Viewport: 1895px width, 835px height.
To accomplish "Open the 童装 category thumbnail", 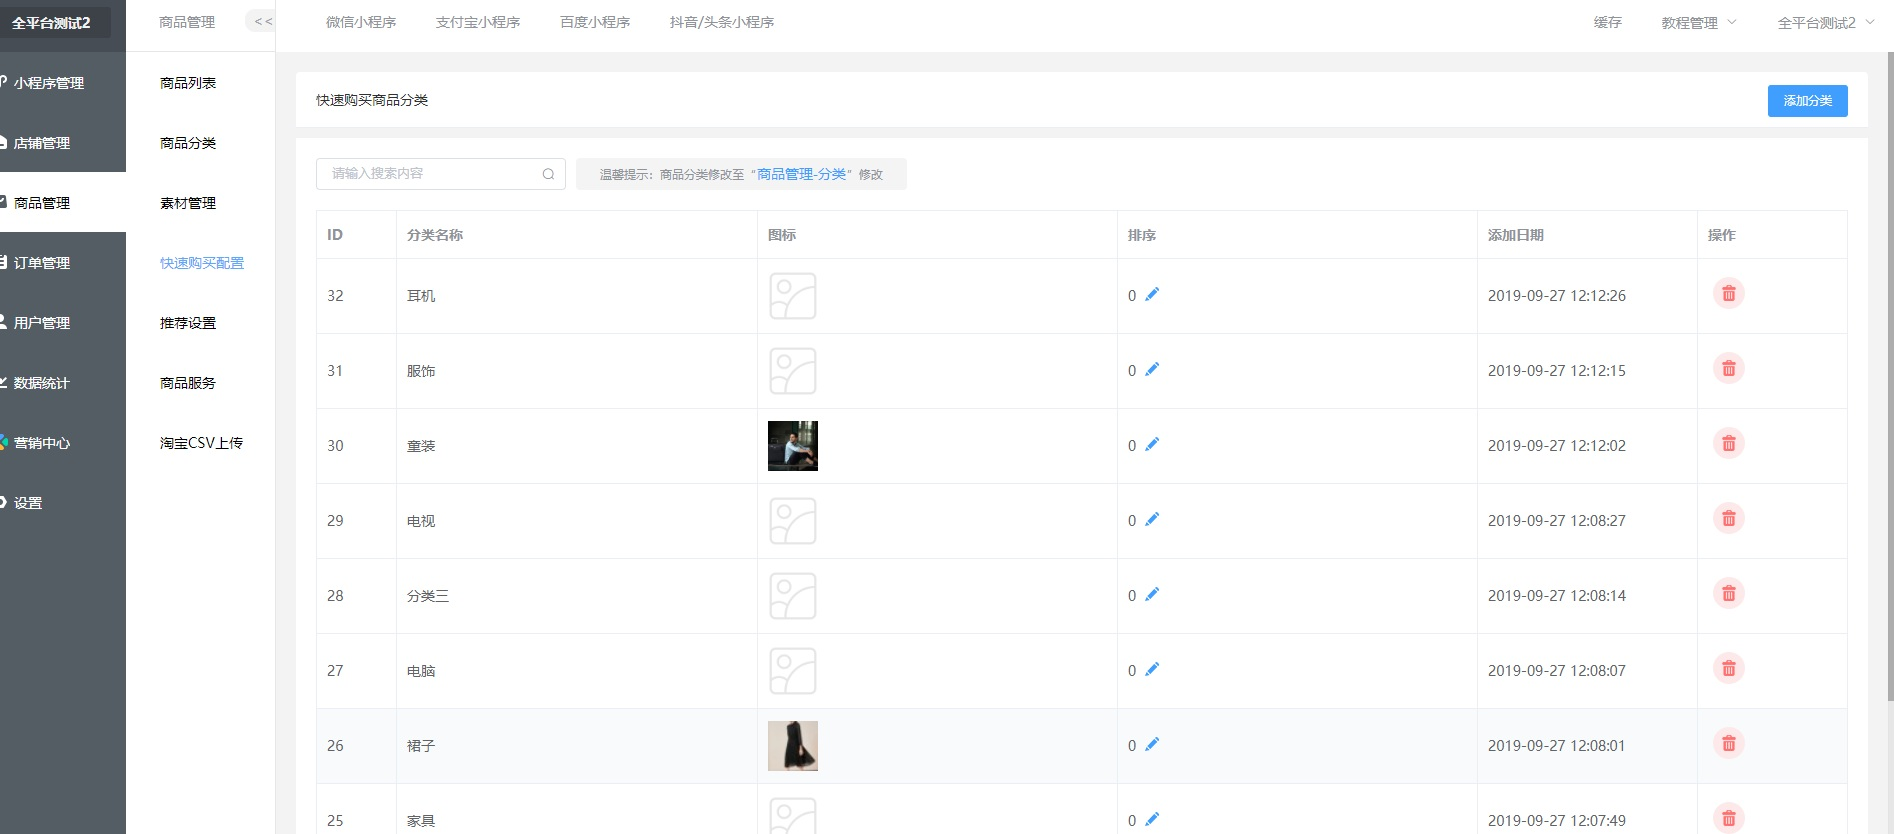I will point(793,446).
